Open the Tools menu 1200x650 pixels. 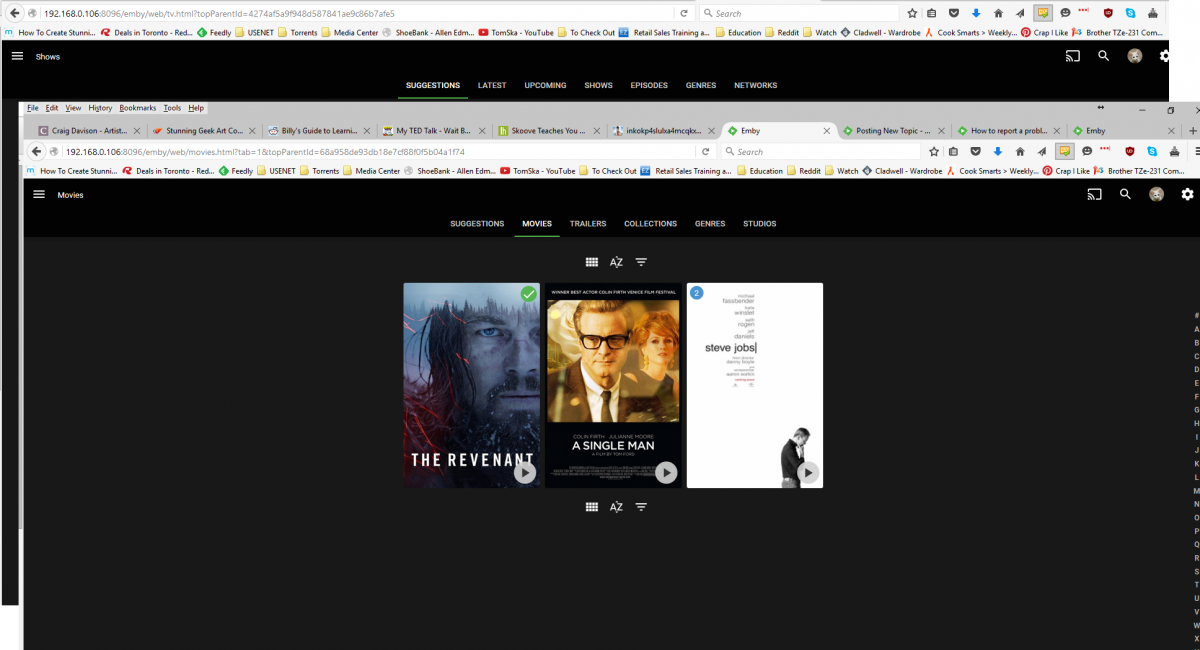[x=172, y=107]
